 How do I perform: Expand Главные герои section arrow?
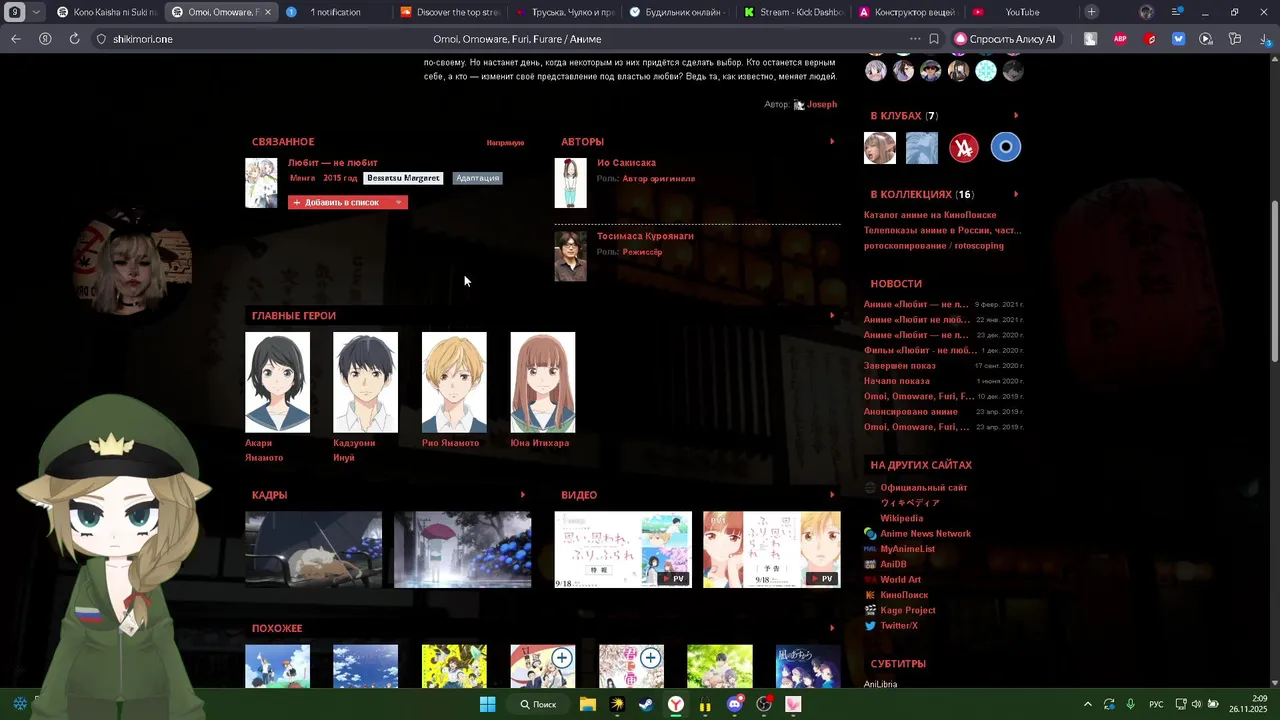[832, 315]
